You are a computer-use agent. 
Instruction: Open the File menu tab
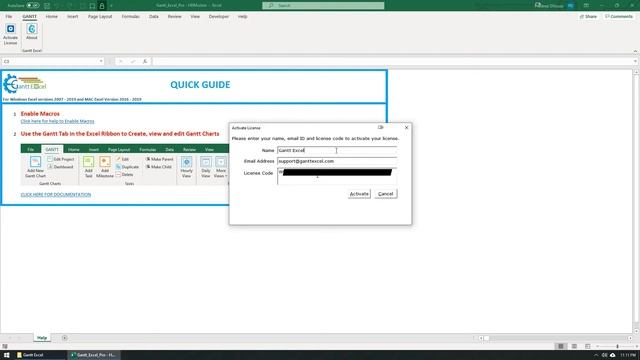[x=9, y=17]
